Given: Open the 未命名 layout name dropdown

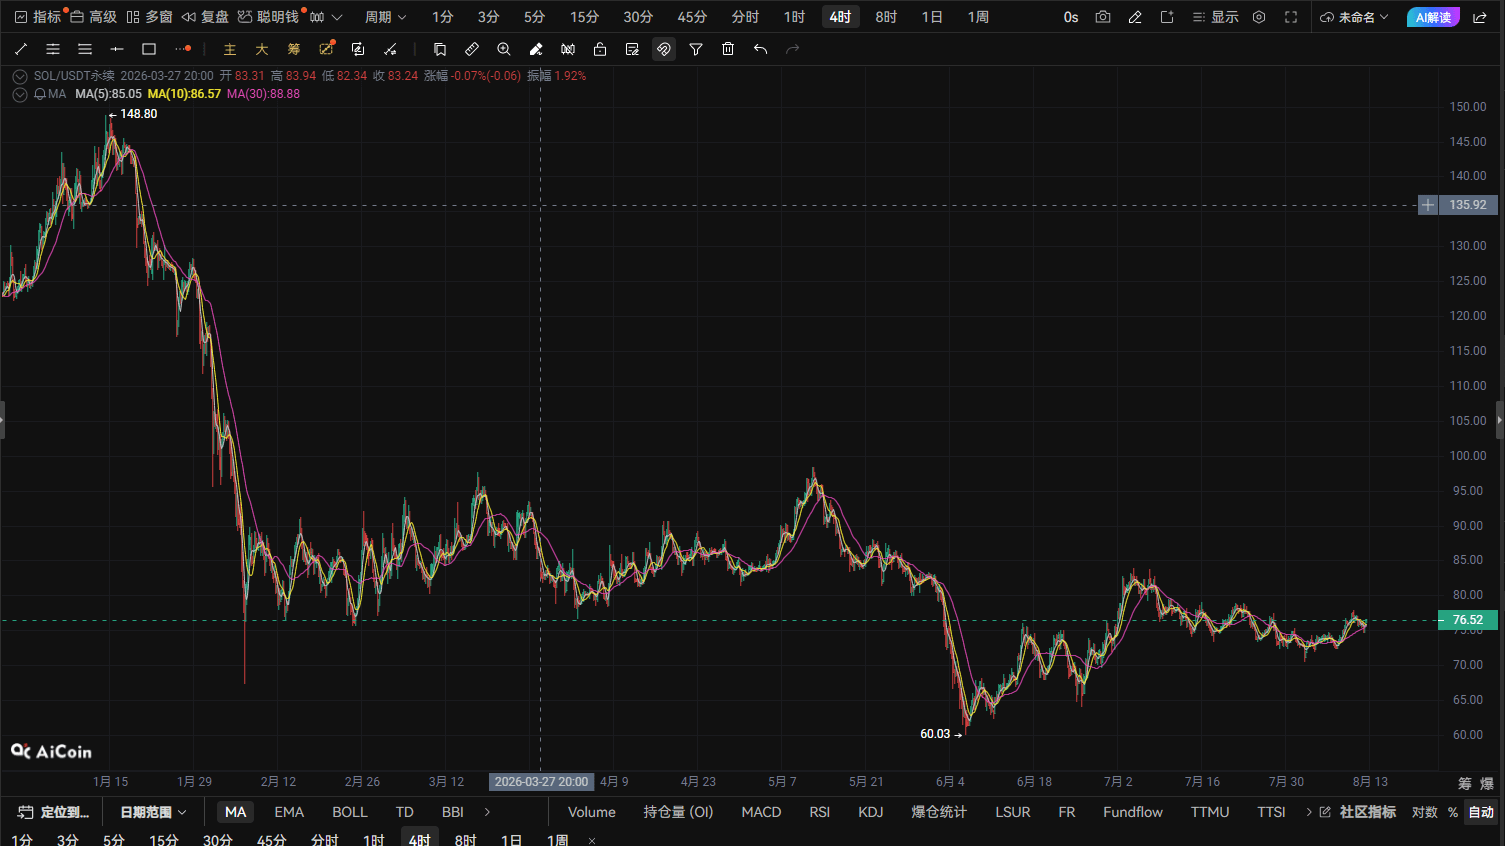Looking at the screenshot, I should [x=1355, y=17].
